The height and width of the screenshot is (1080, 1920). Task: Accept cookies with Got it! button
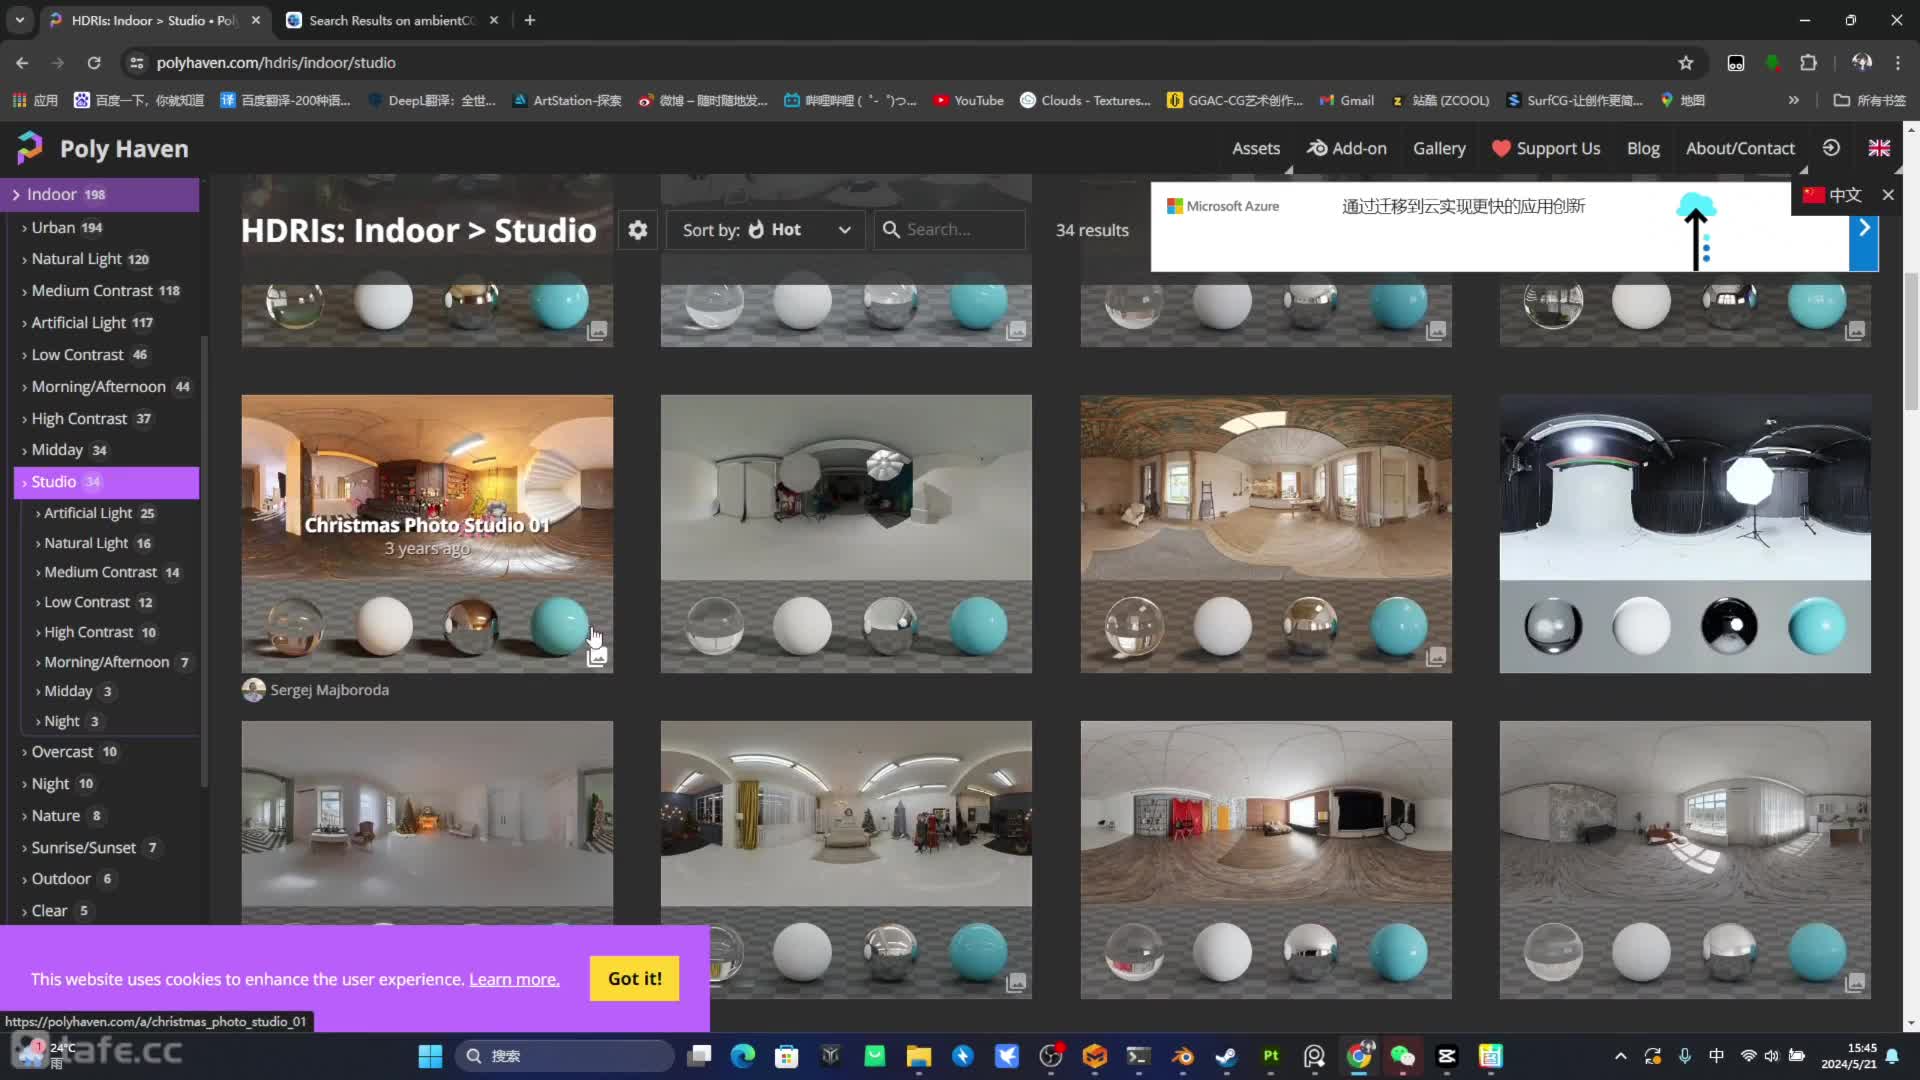coord(635,979)
